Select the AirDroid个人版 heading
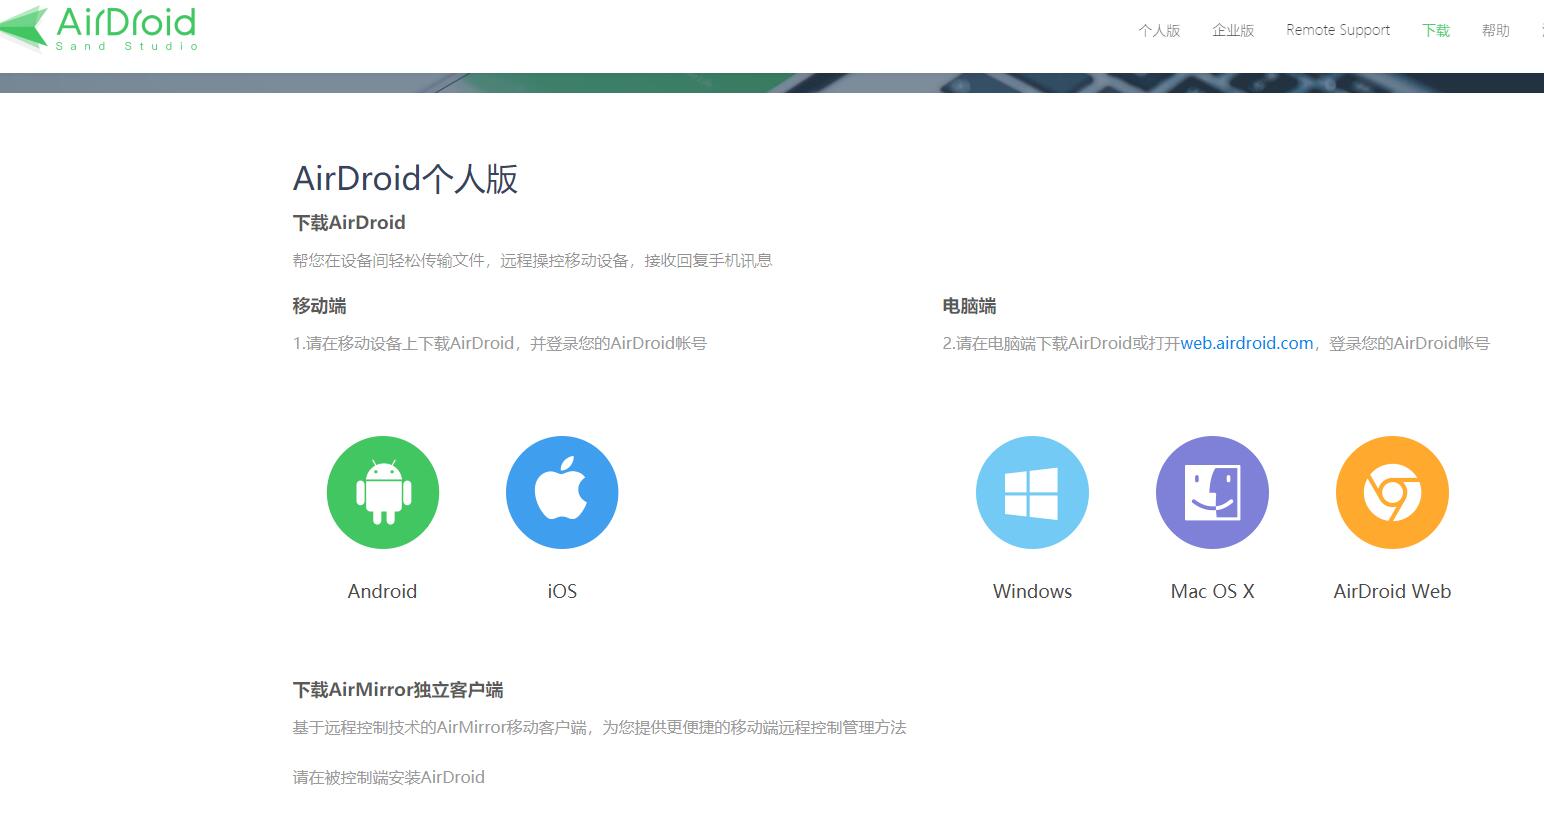 405,179
